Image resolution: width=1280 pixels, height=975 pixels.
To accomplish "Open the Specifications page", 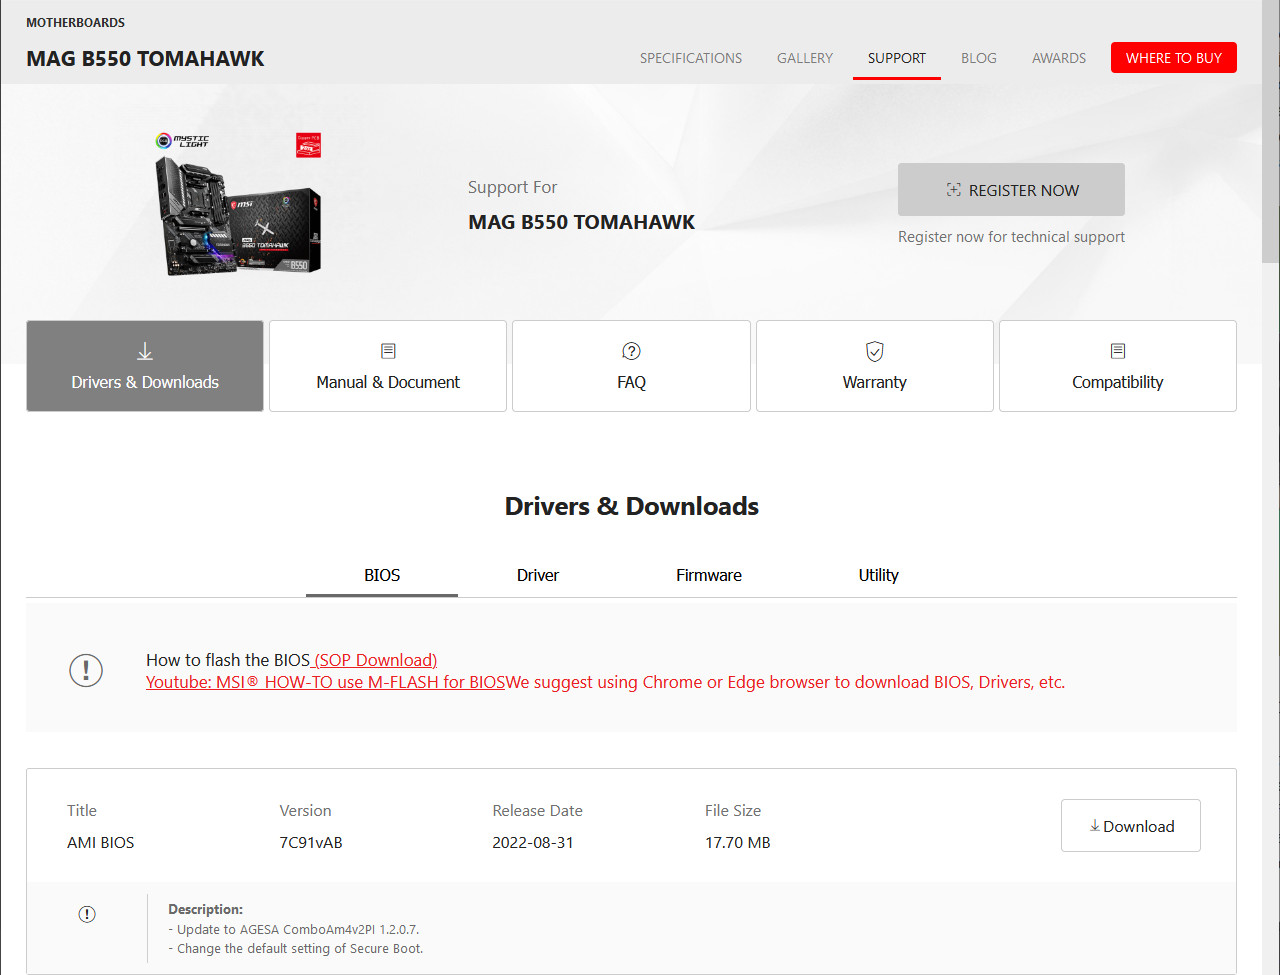I will click(x=691, y=58).
